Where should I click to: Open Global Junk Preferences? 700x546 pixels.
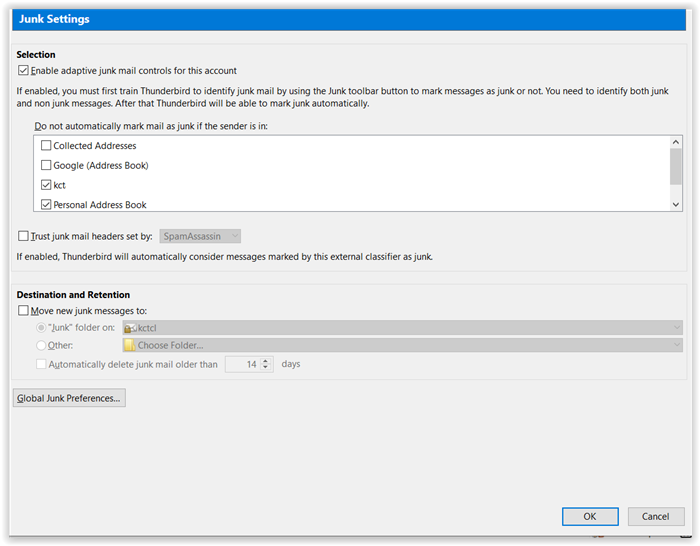coord(69,398)
